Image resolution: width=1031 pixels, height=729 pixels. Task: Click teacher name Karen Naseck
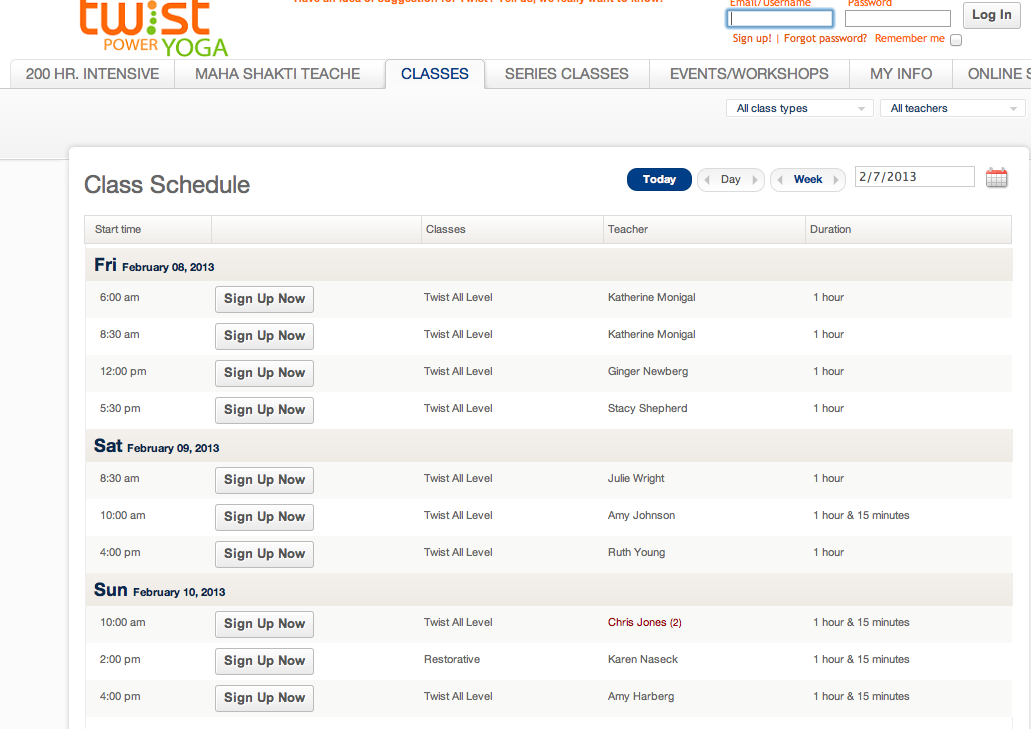tap(642, 659)
